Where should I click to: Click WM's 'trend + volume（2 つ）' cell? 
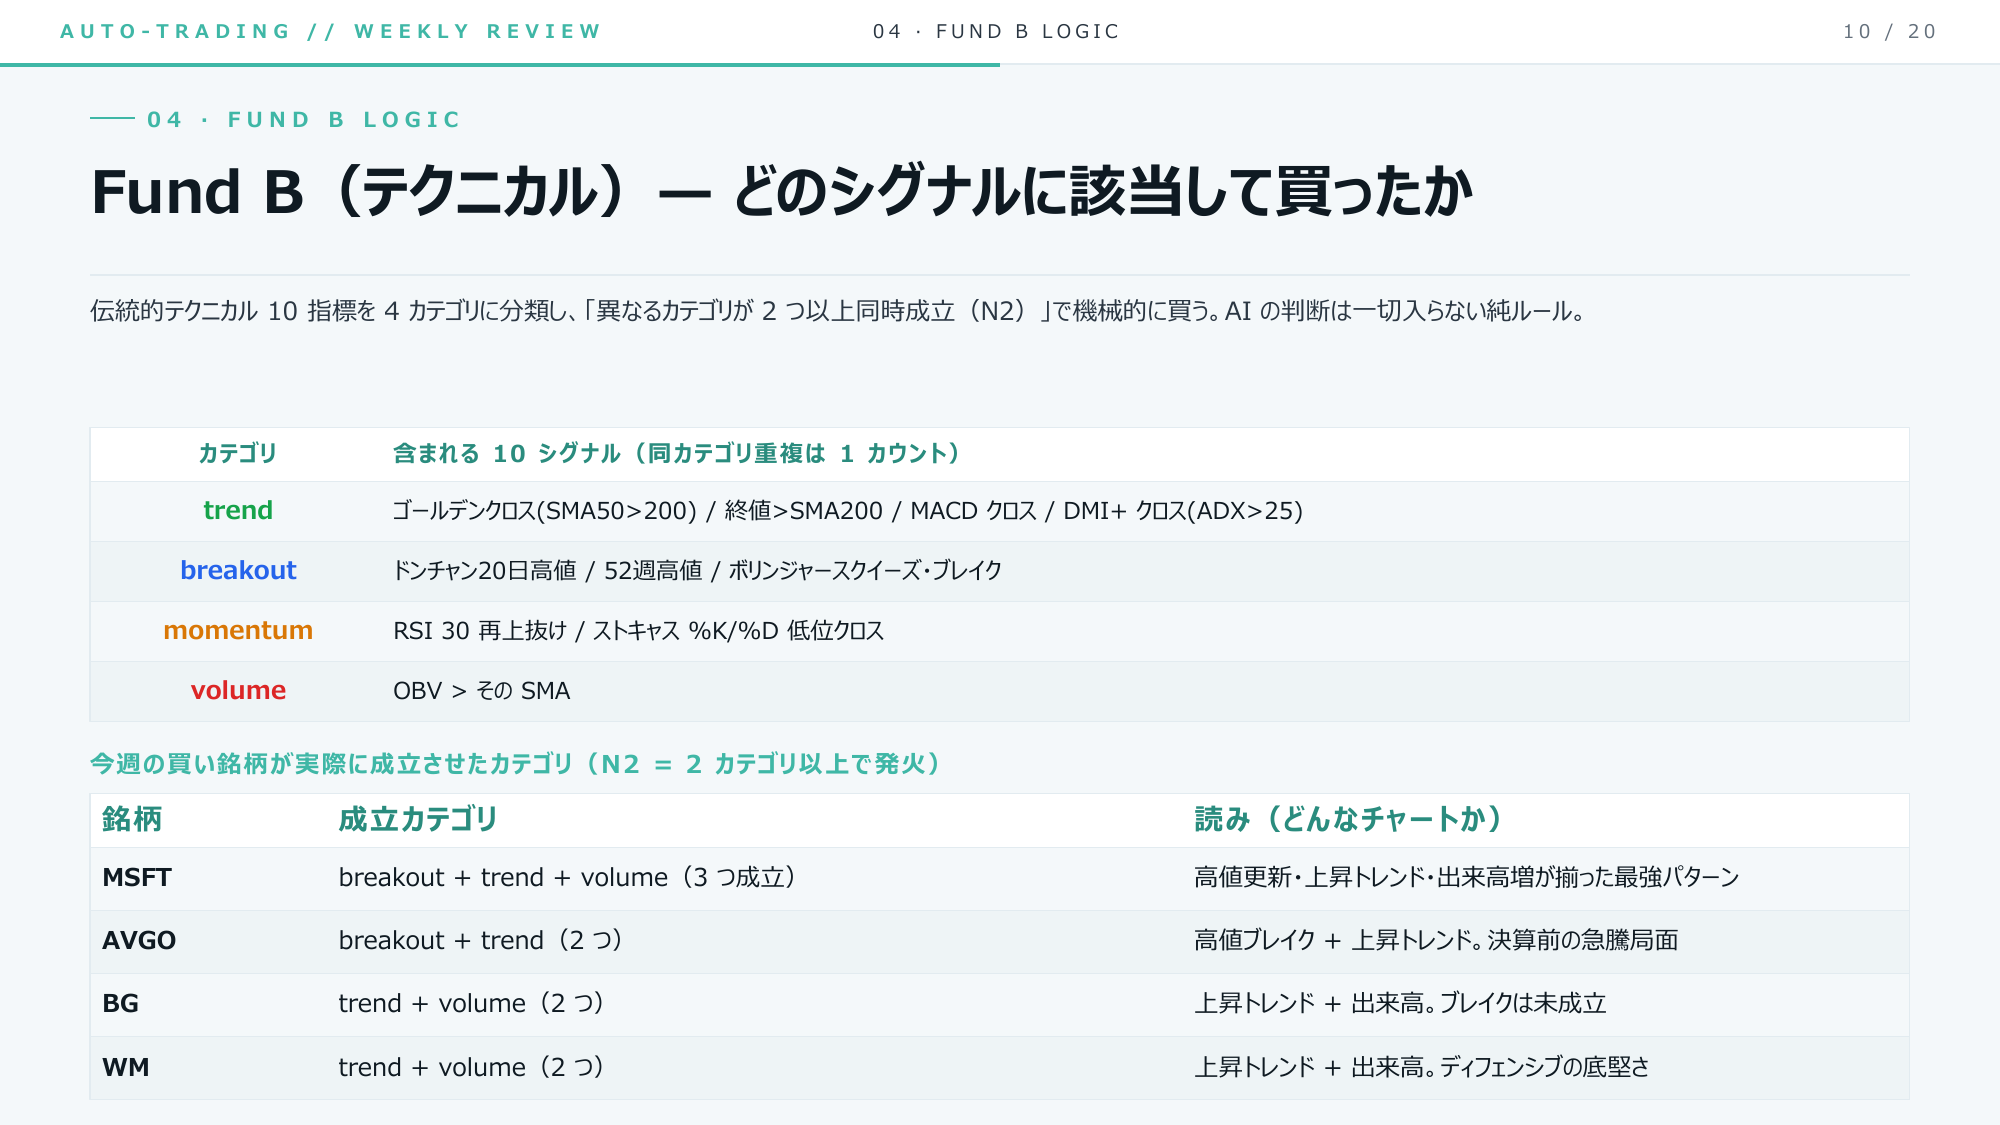pos(472,1068)
